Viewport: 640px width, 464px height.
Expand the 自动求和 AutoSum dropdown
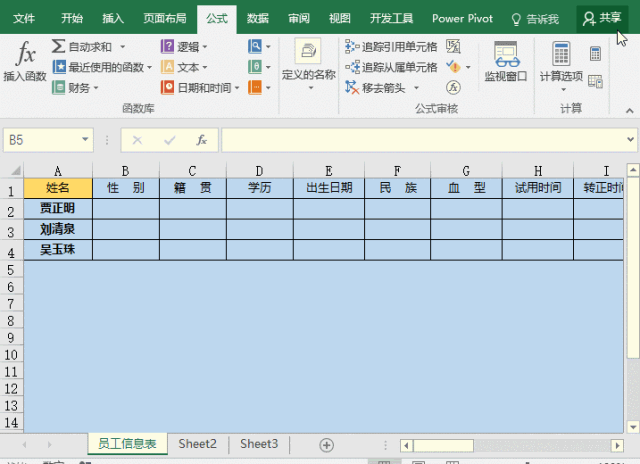point(122,47)
